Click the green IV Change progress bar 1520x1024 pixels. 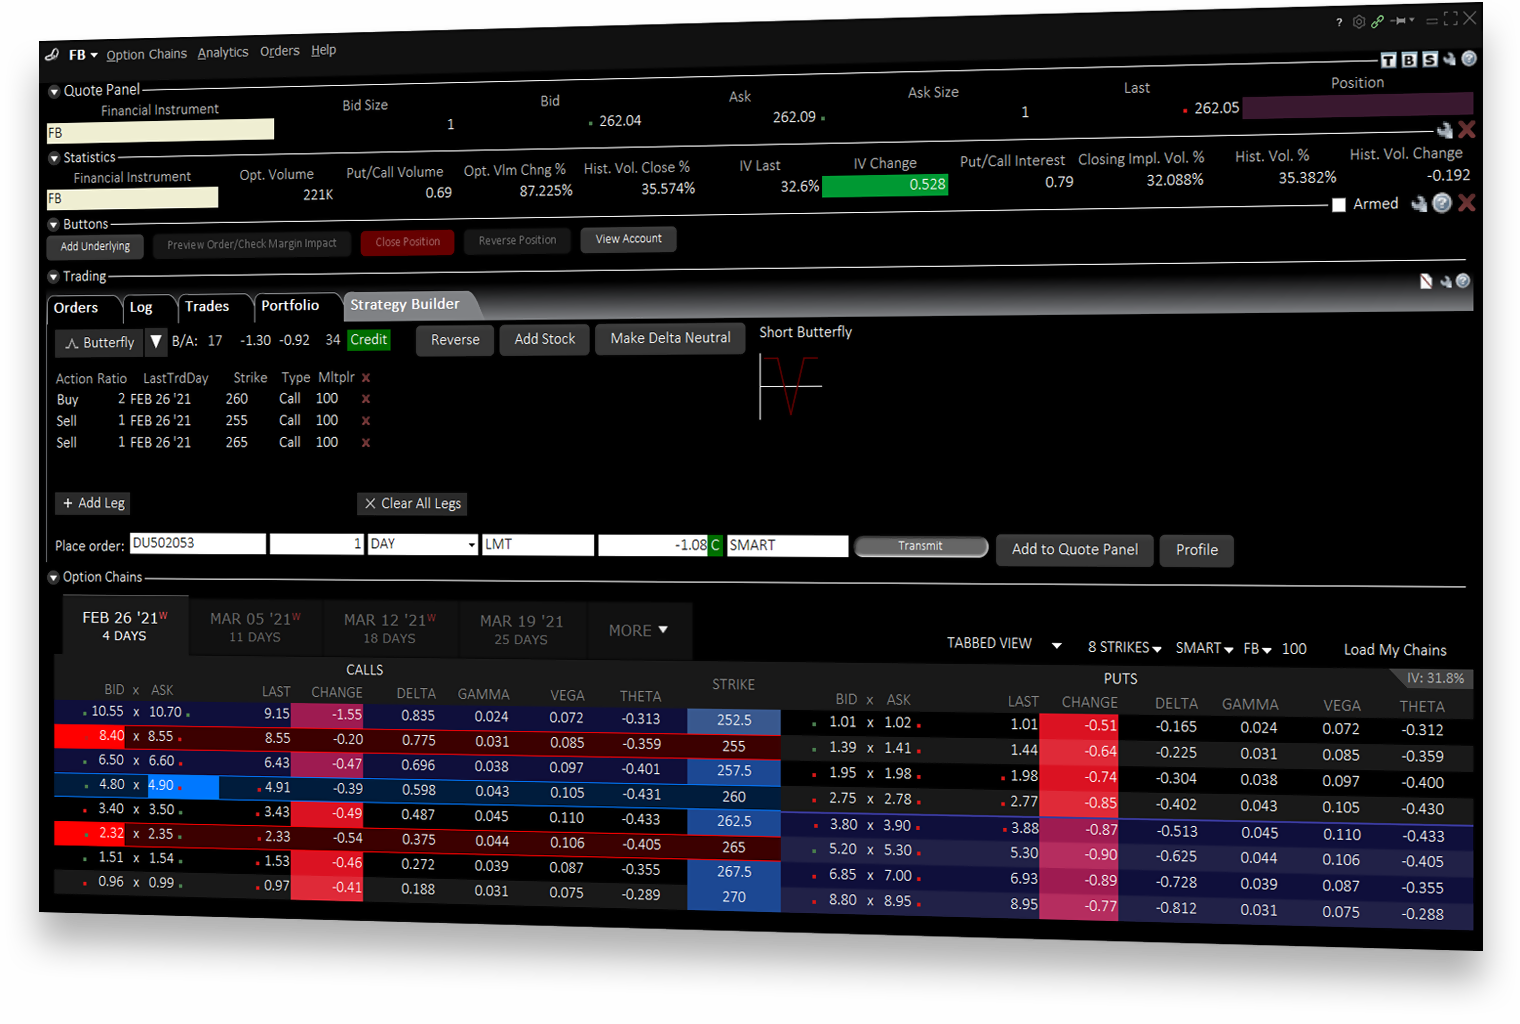coord(885,185)
